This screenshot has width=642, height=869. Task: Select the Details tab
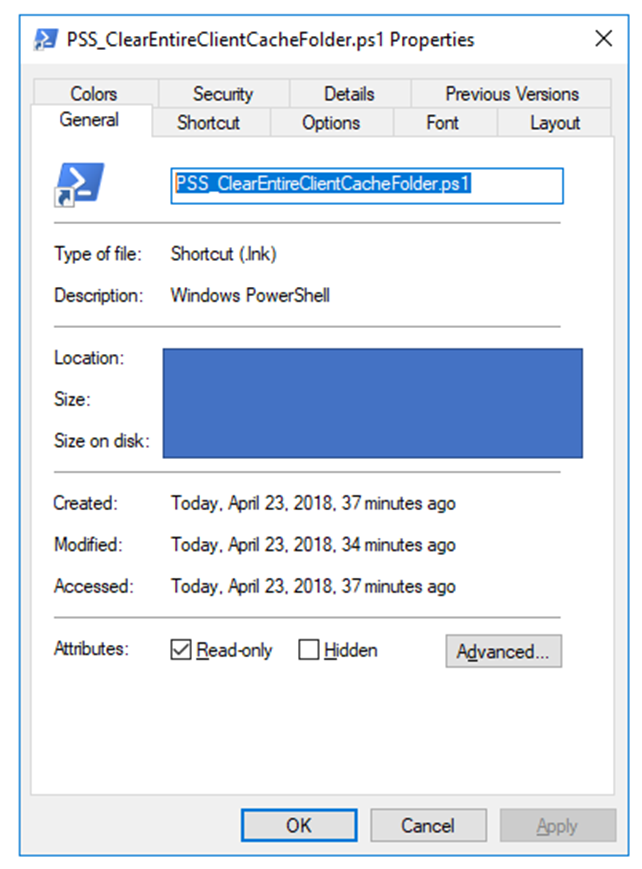pyautogui.click(x=349, y=94)
